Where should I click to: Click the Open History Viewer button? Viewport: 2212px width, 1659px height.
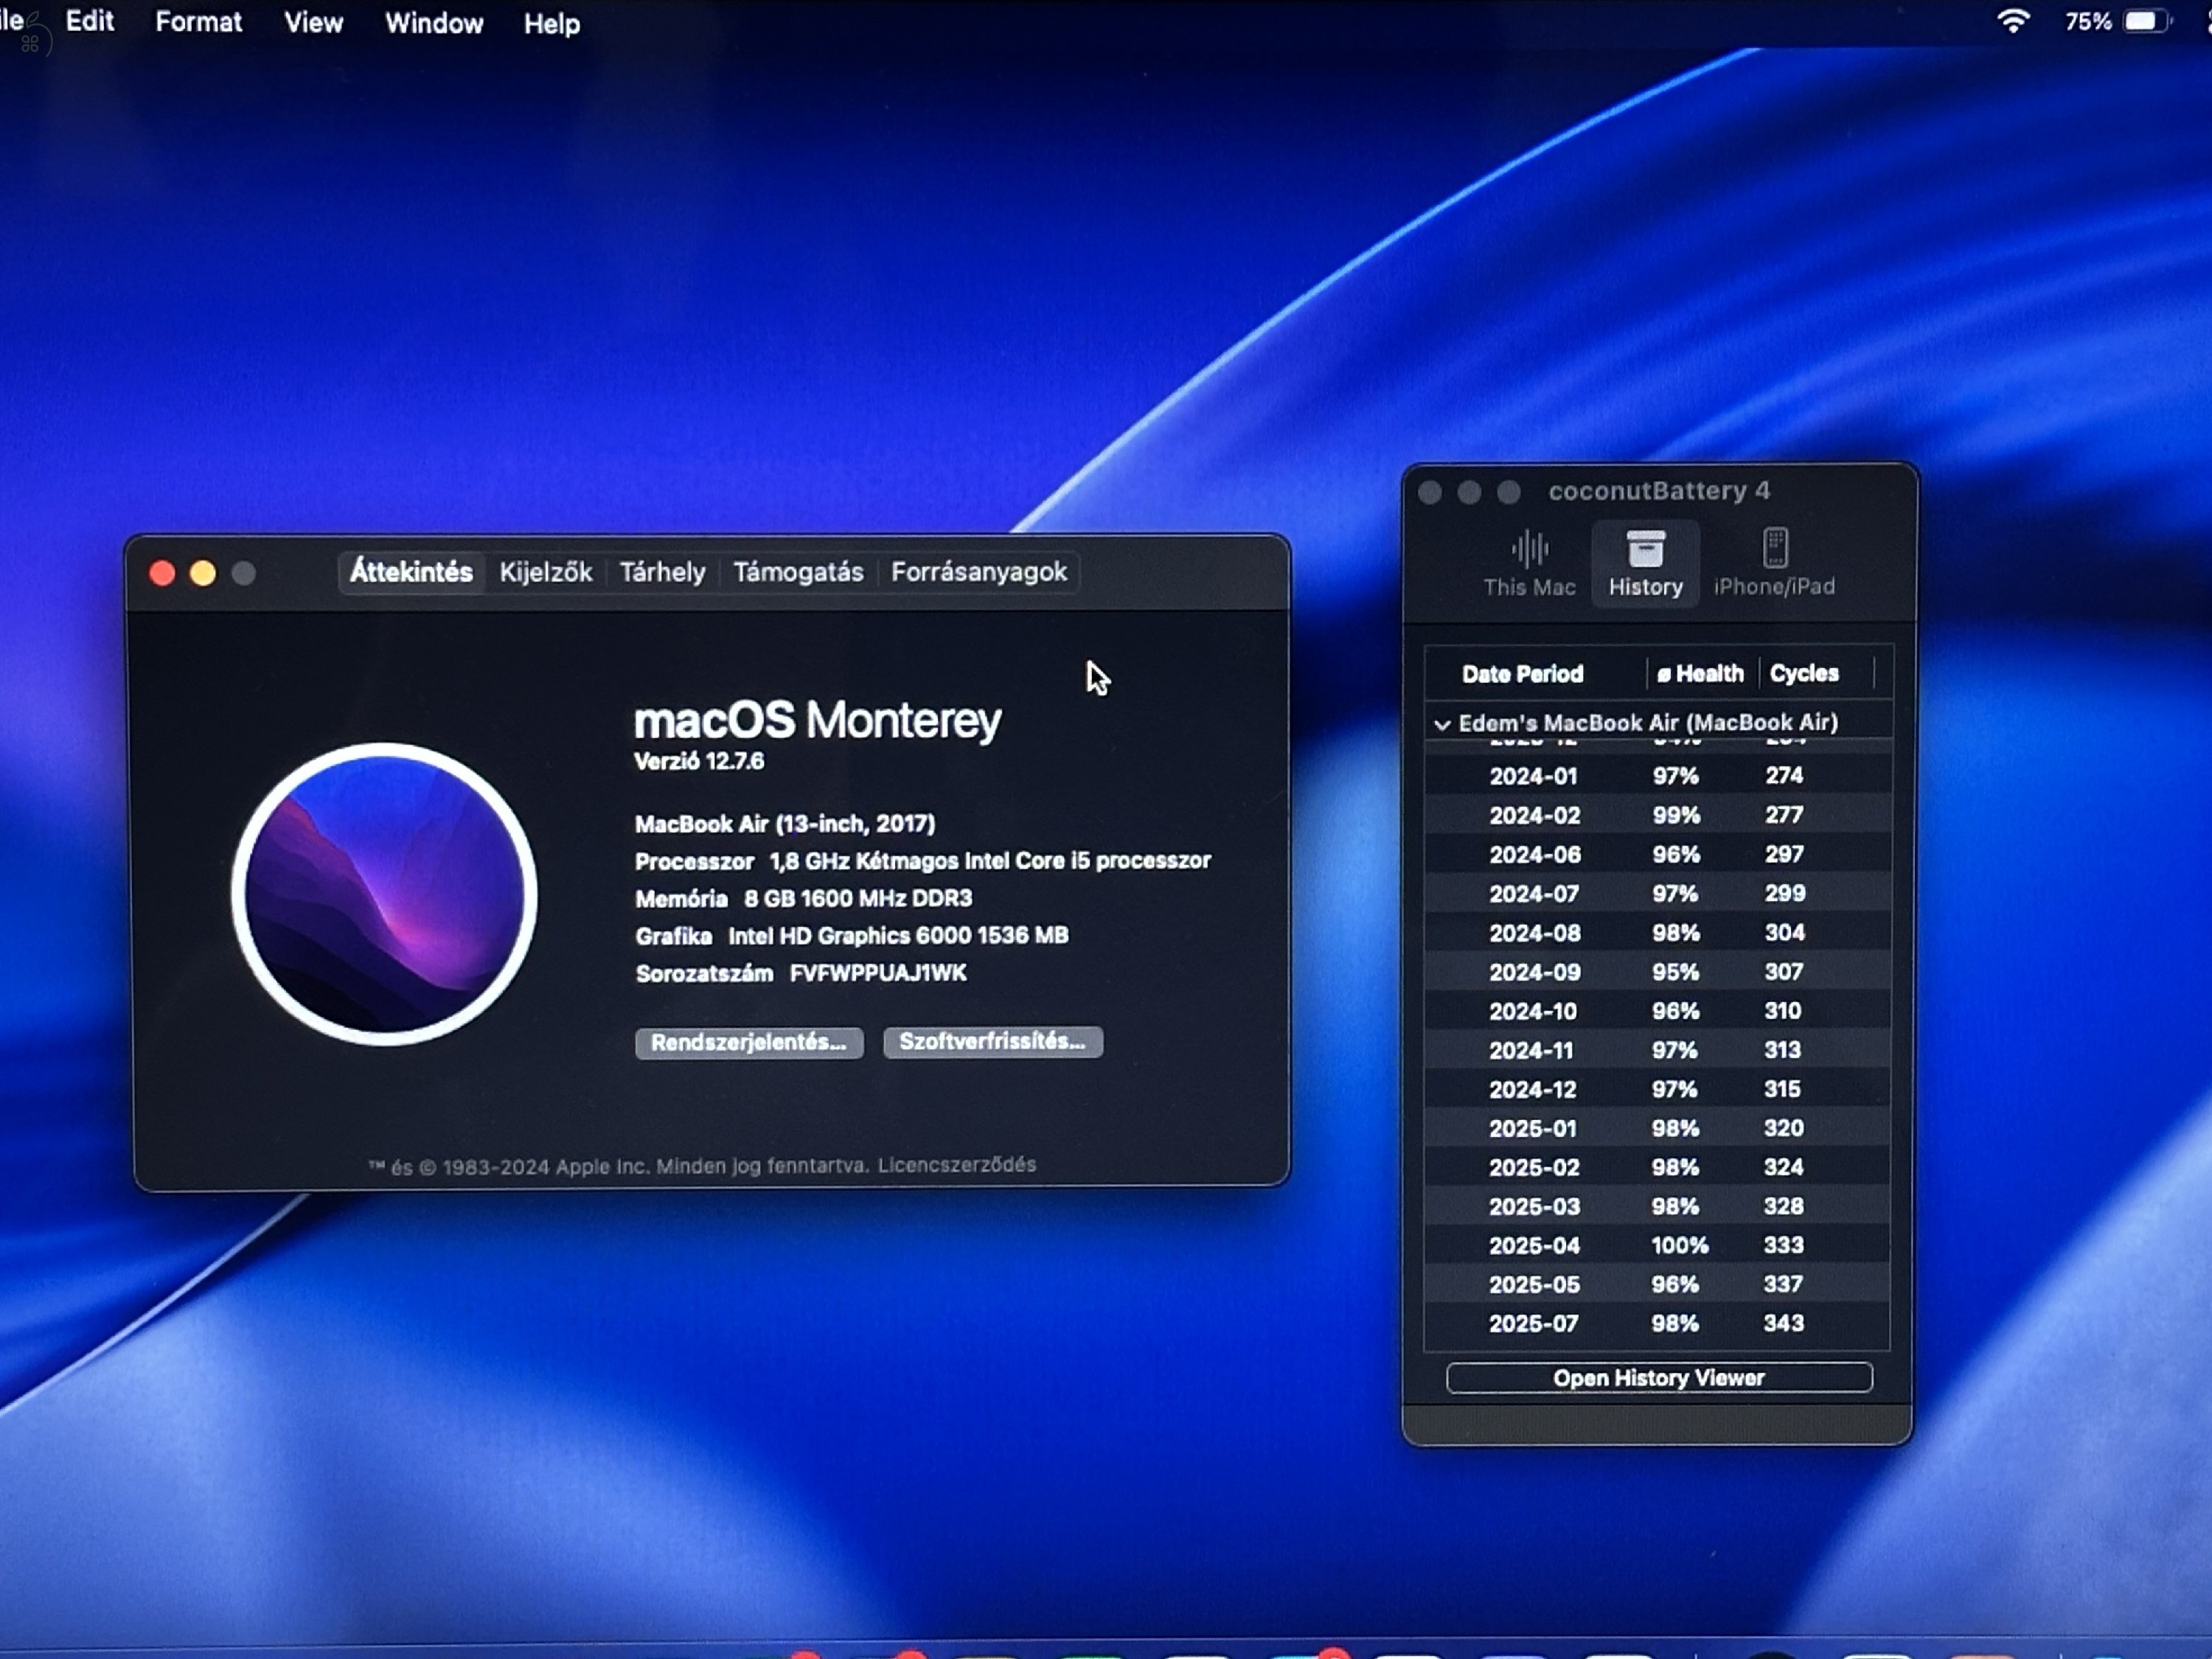1659,1378
